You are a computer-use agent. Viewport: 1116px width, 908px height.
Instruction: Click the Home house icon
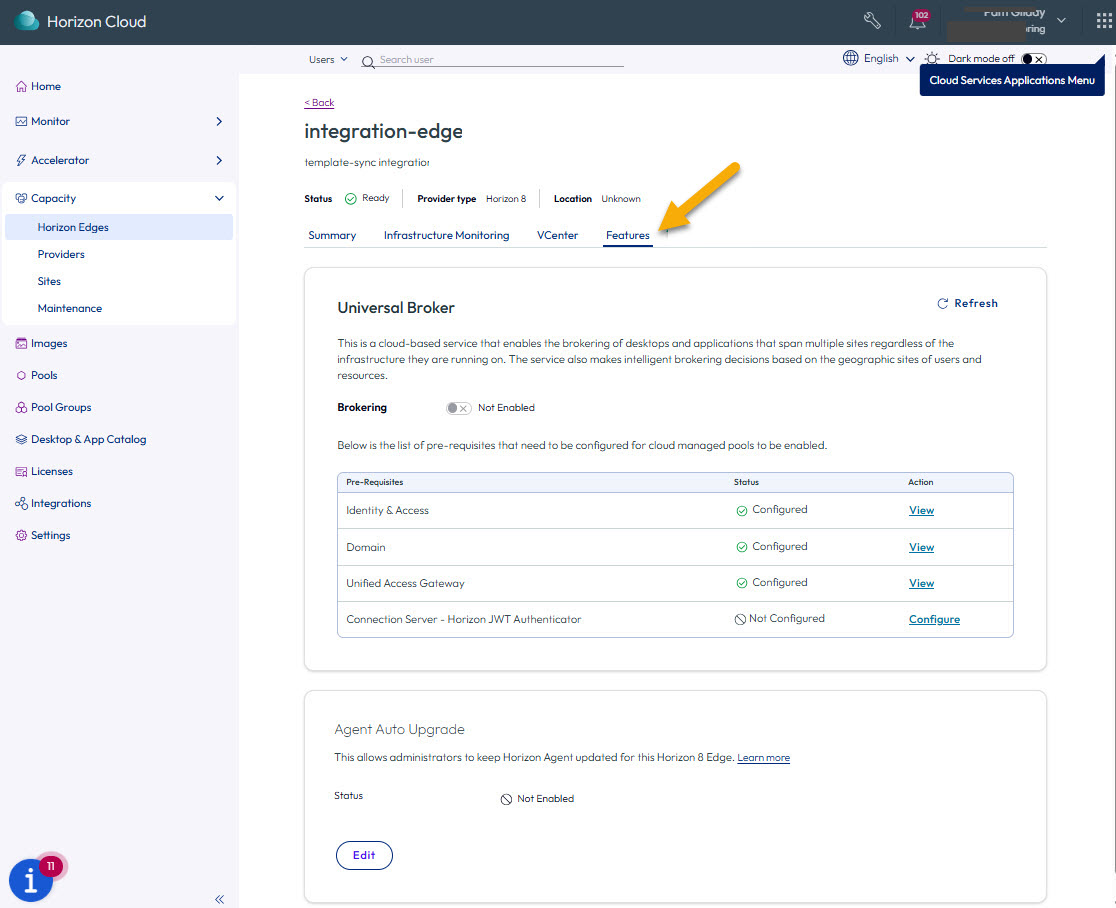21,87
